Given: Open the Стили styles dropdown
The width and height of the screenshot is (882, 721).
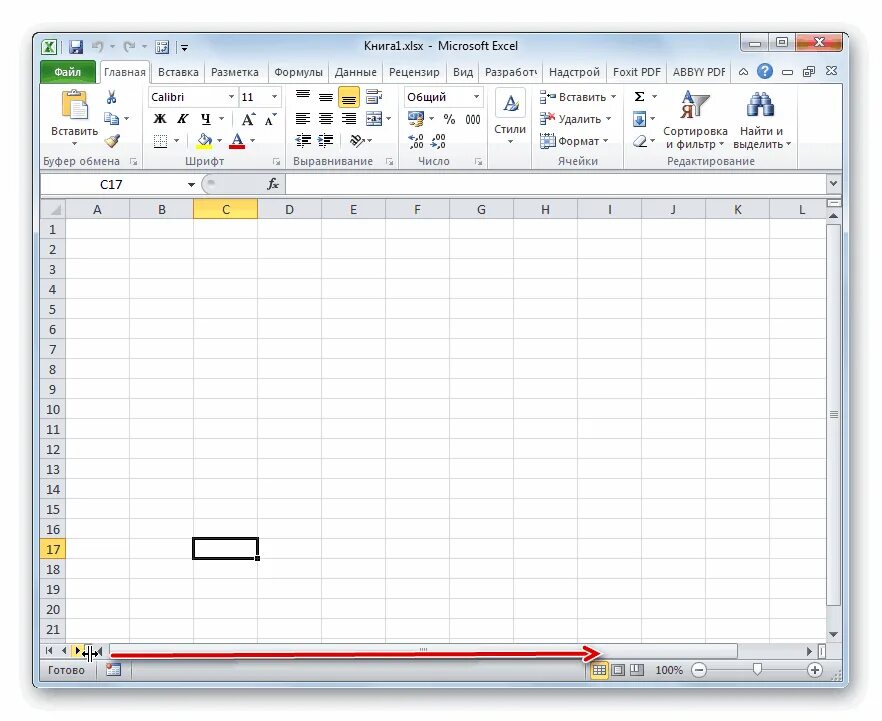Looking at the screenshot, I should 510,118.
